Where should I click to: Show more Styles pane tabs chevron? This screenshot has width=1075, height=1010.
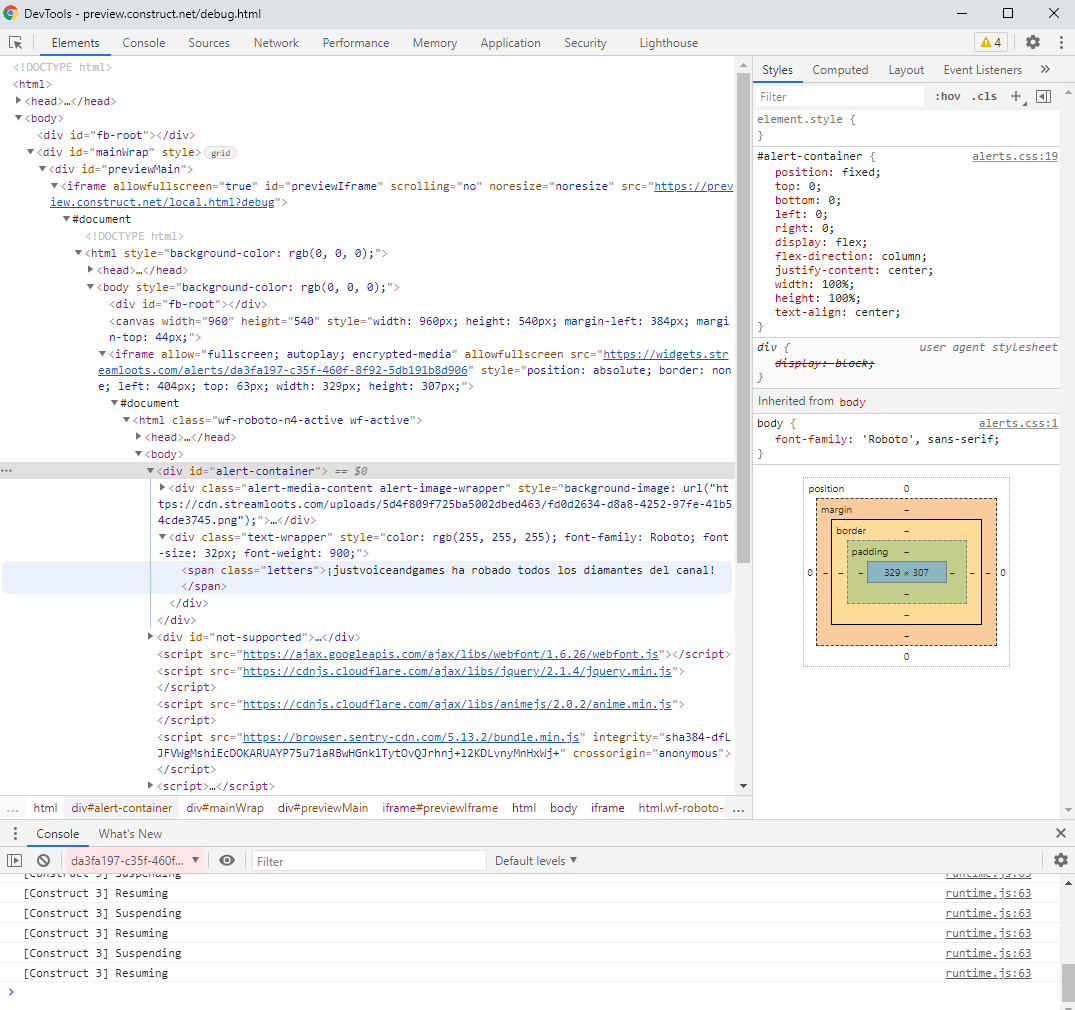1045,69
